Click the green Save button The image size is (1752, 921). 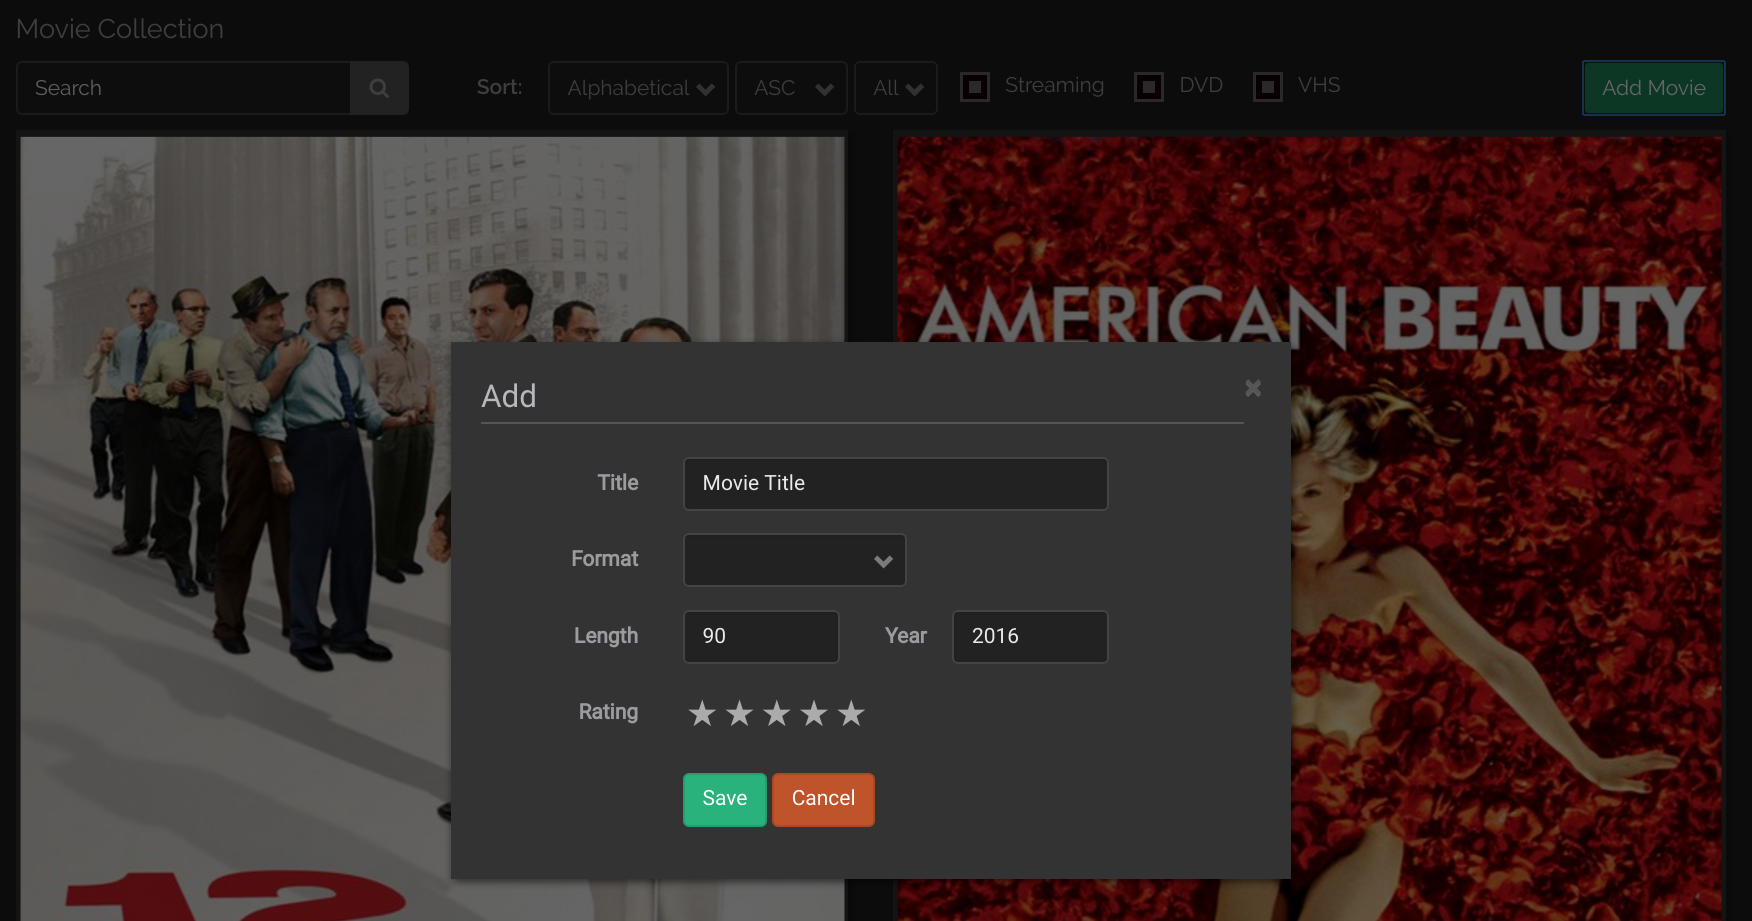pyautogui.click(x=725, y=799)
